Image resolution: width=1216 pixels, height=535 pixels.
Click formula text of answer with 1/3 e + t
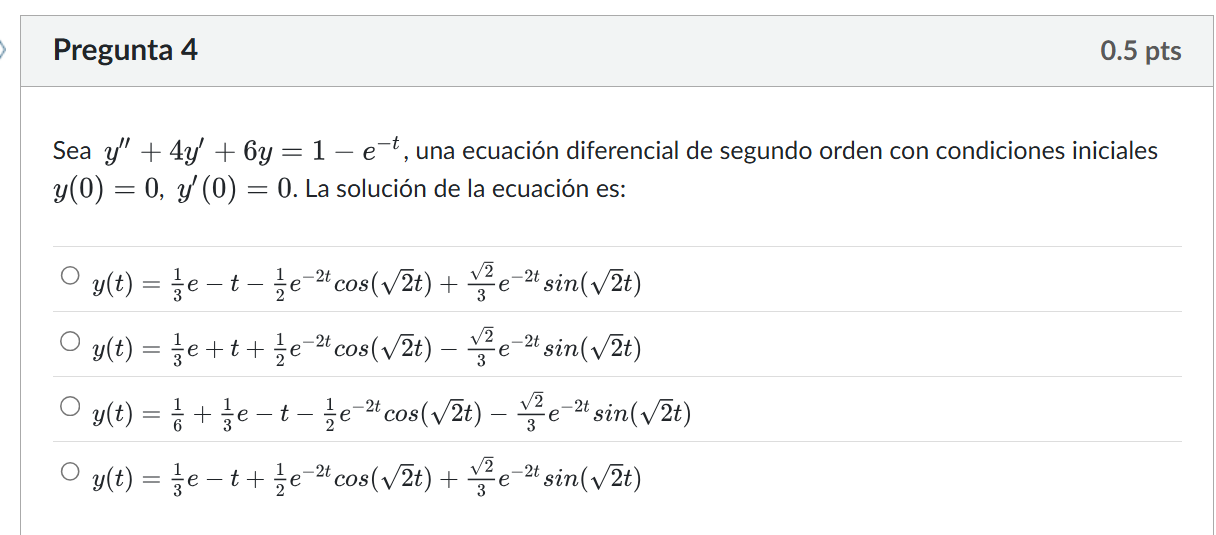[x=366, y=345]
